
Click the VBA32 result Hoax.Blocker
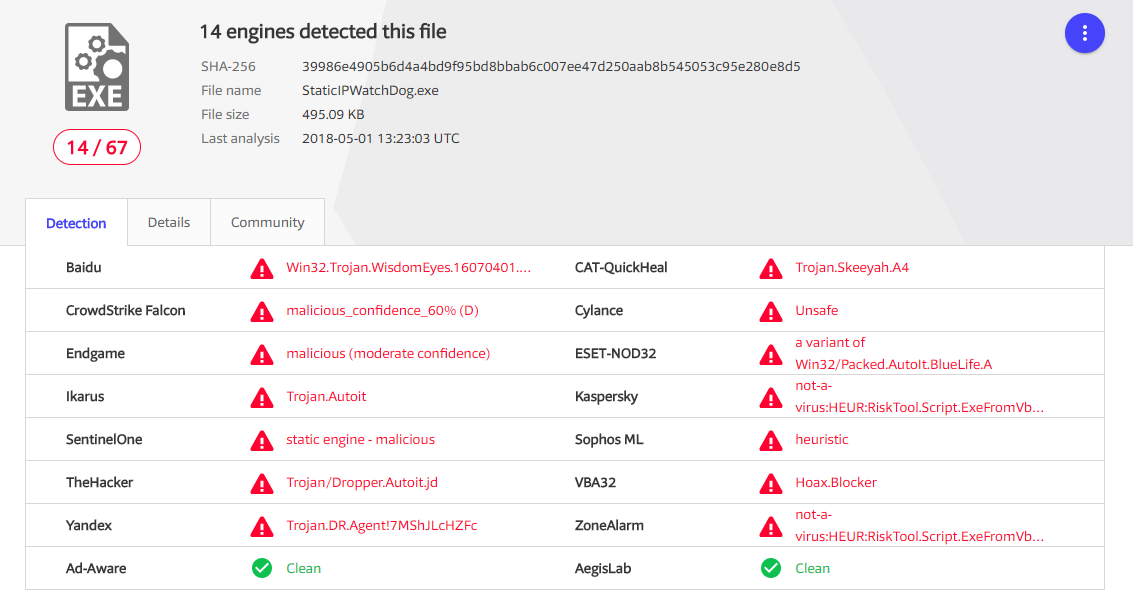(836, 482)
